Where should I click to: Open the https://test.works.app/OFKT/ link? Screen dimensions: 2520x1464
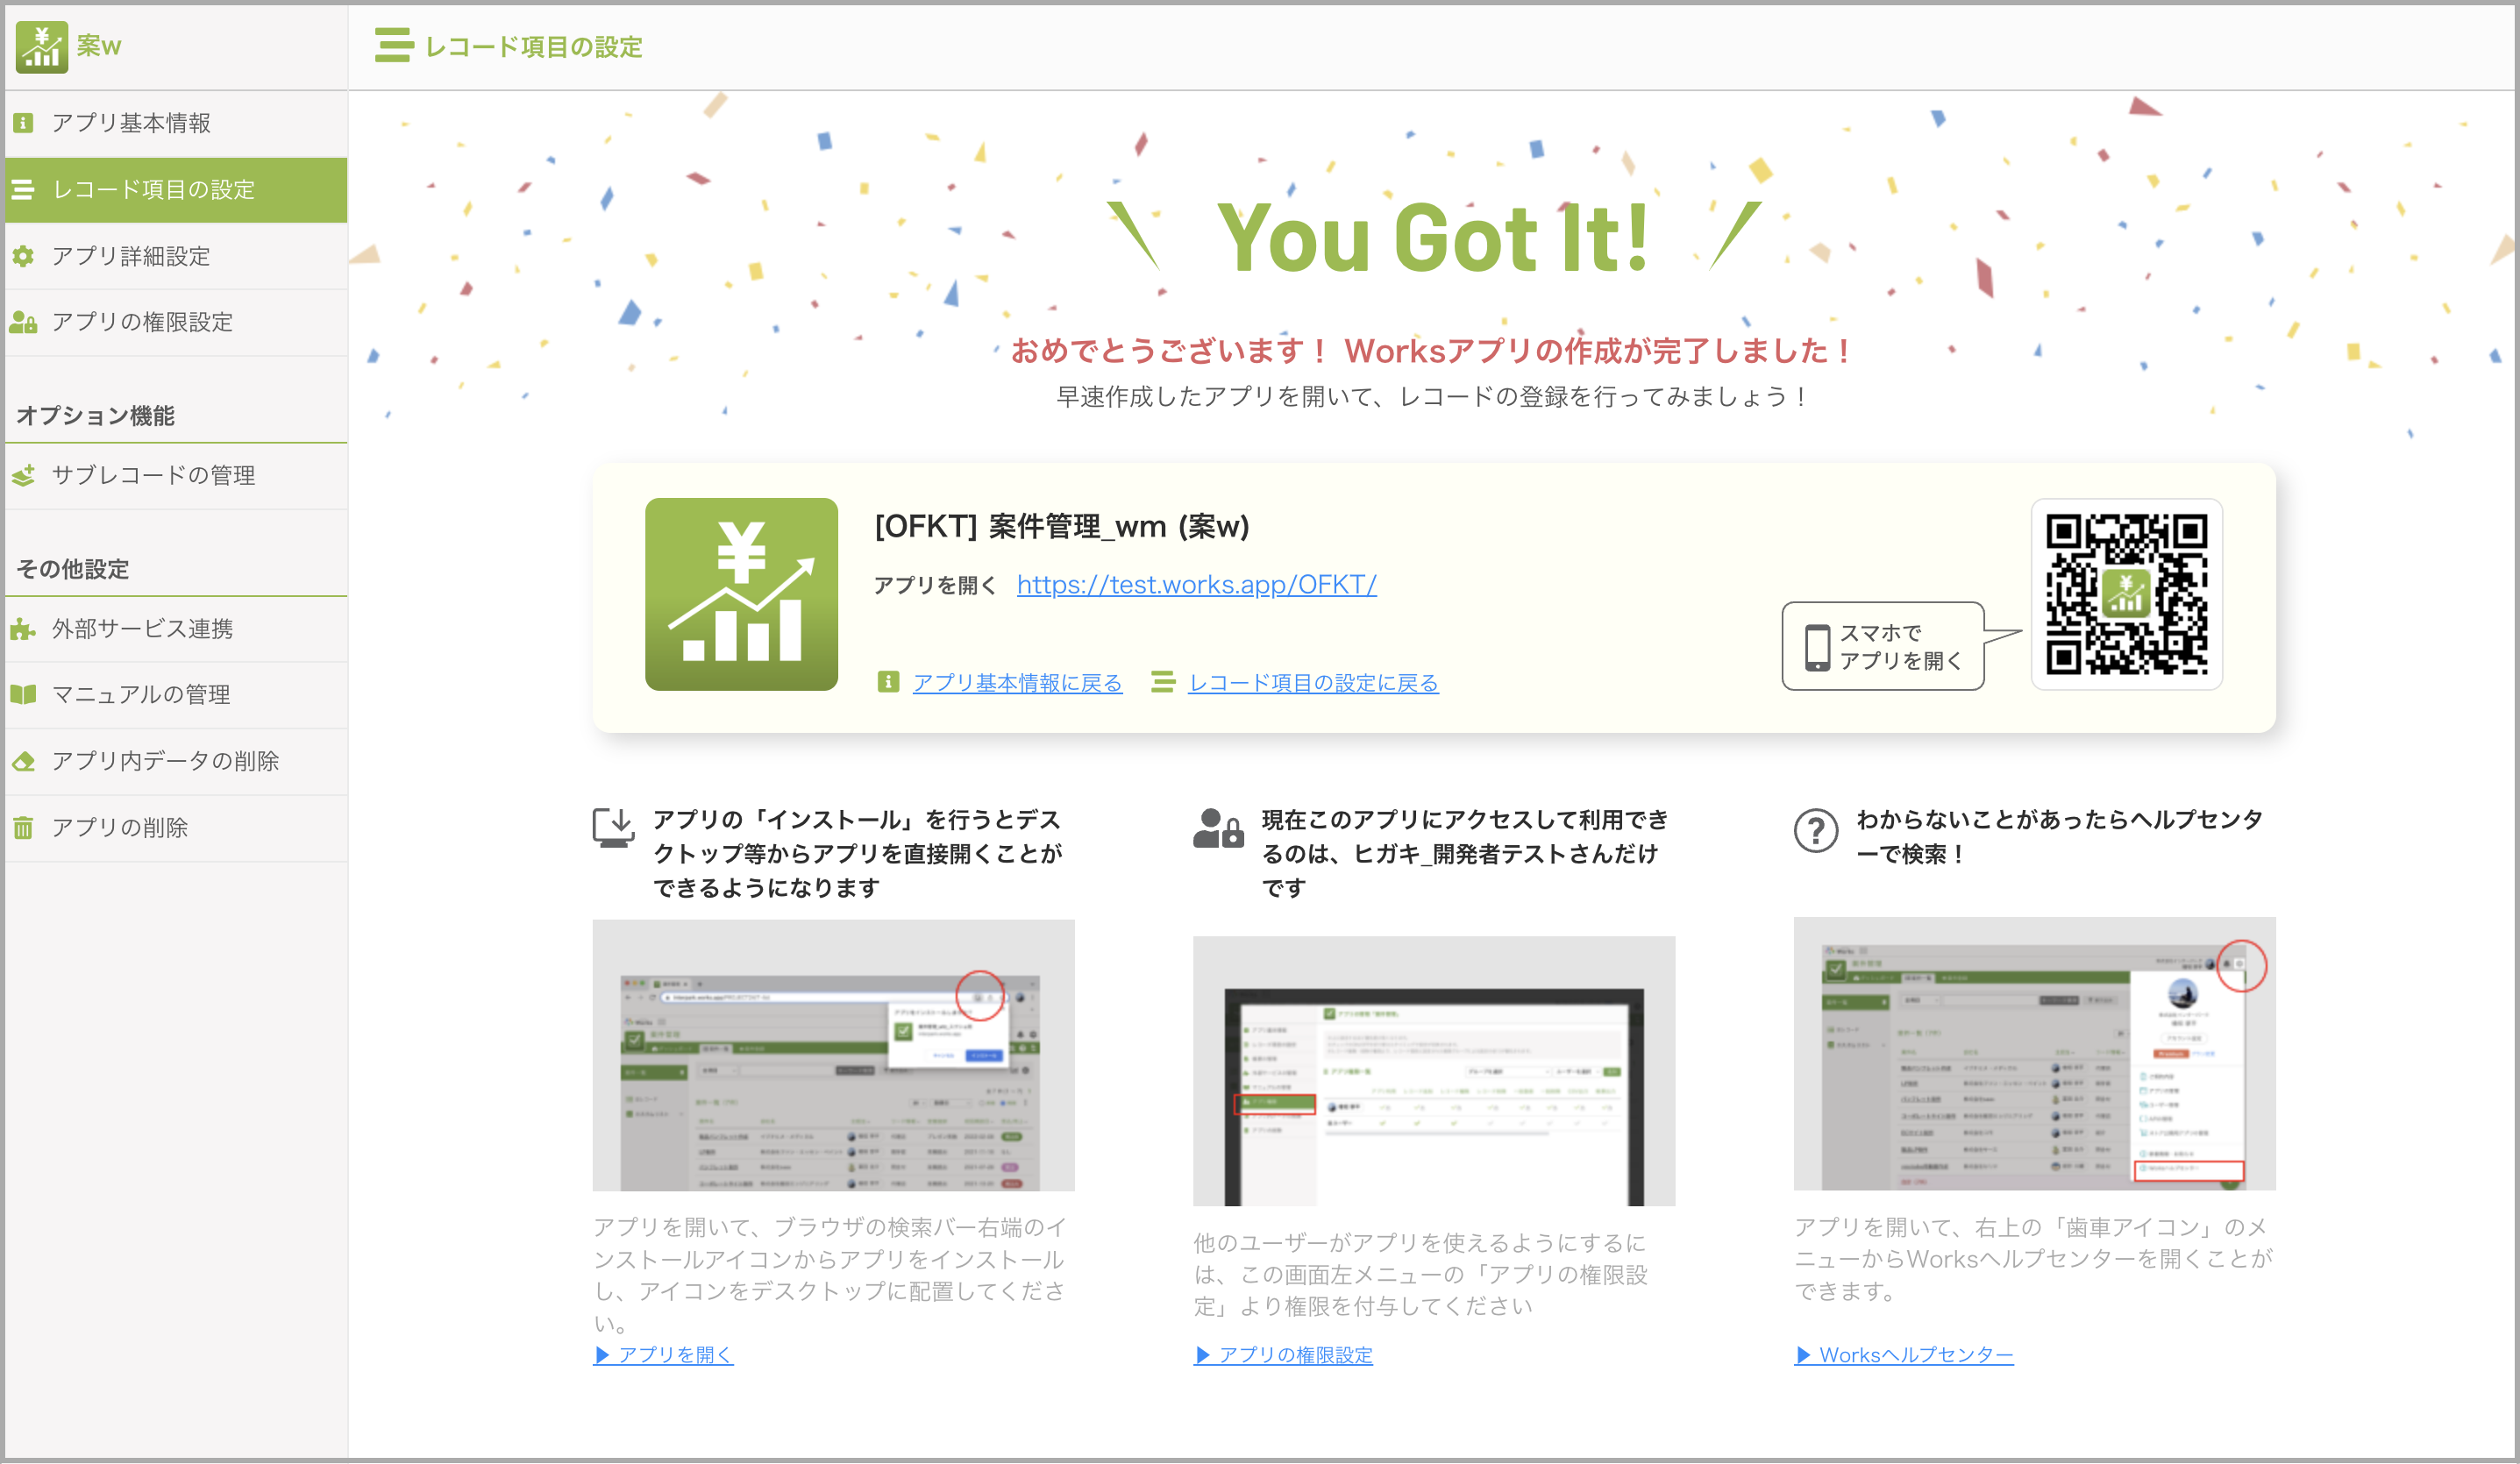[x=1197, y=584]
